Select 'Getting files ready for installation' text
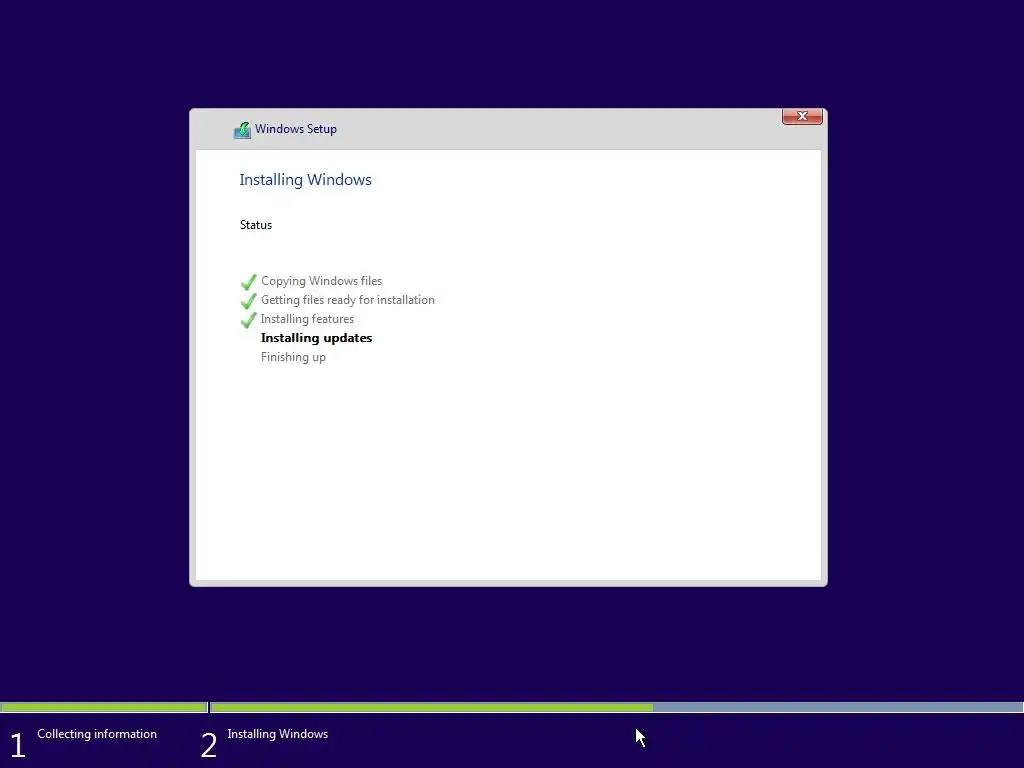 click(347, 300)
